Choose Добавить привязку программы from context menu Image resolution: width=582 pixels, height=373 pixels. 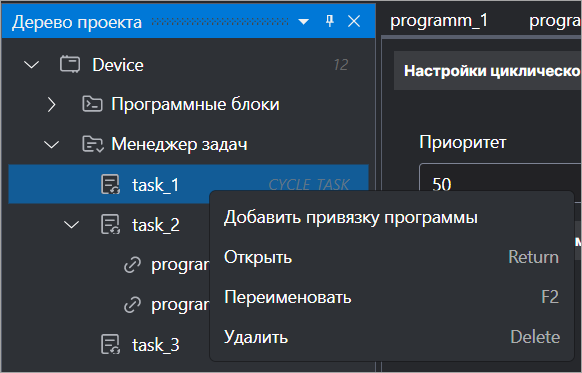(x=392, y=217)
